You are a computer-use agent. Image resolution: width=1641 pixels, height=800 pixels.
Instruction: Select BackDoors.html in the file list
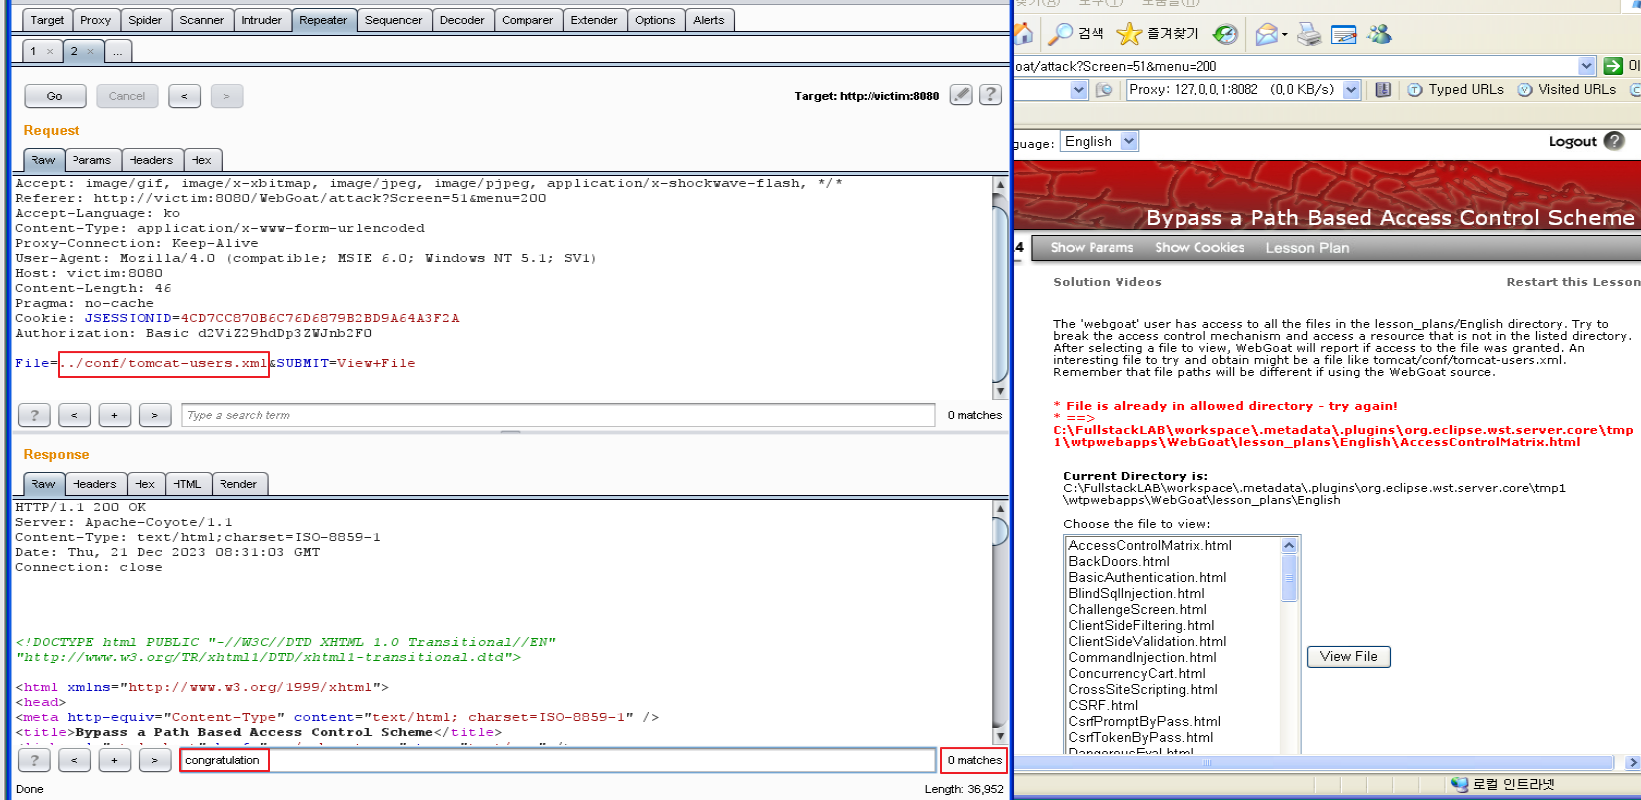point(1118,561)
